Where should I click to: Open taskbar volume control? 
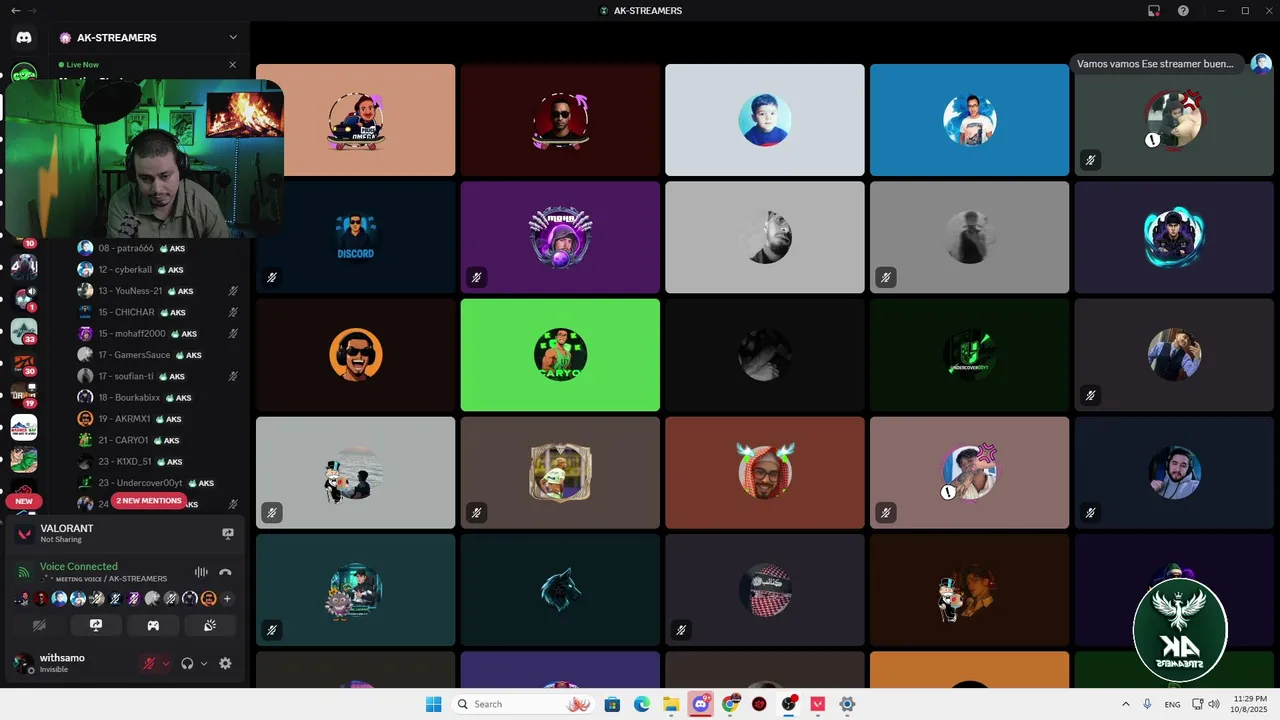click(x=1214, y=704)
